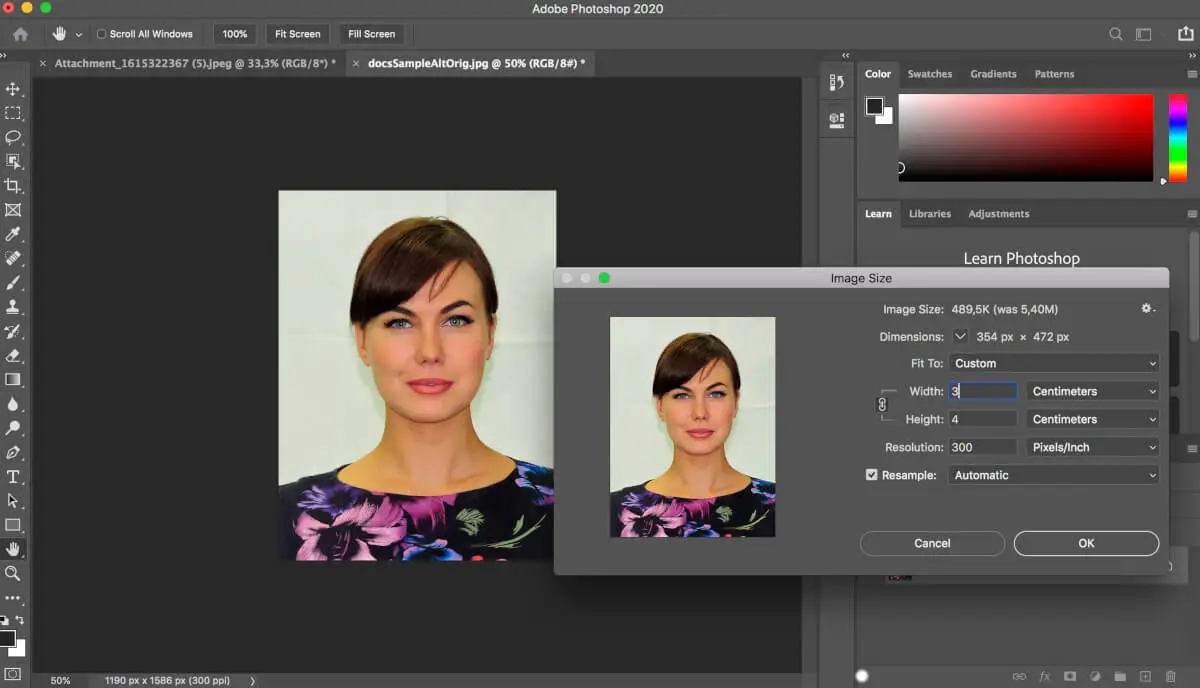This screenshot has height=688, width=1200.
Task: Open the Resolution Pixels/Inch dropdown
Action: click(x=1092, y=447)
